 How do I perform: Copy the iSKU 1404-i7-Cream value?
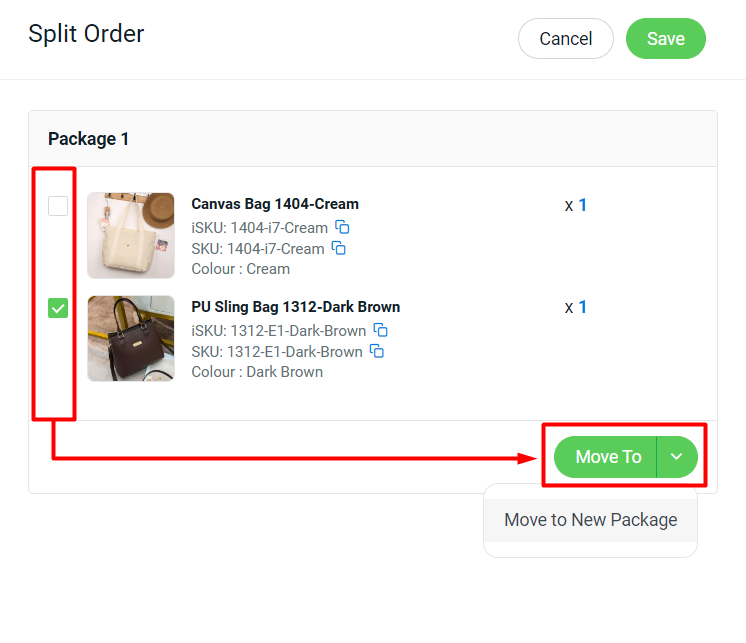coord(342,227)
